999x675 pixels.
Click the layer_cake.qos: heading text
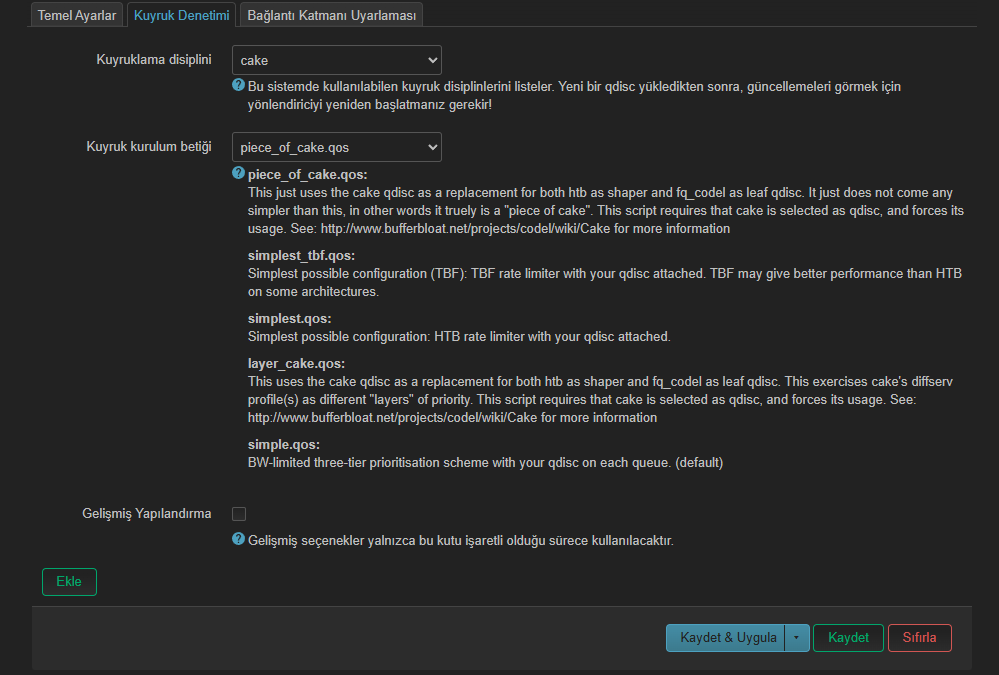[x=296, y=364]
